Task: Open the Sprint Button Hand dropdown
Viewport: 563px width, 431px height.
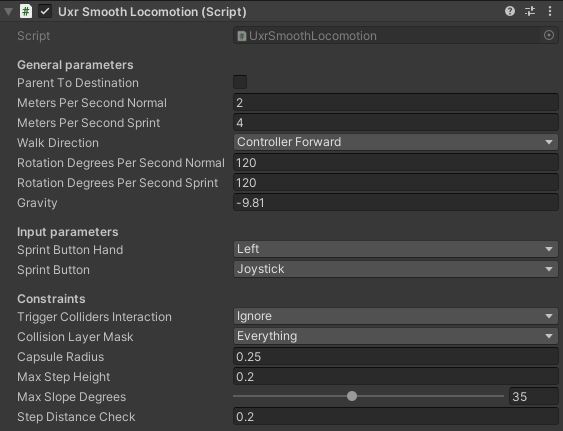Action: (x=396, y=249)
